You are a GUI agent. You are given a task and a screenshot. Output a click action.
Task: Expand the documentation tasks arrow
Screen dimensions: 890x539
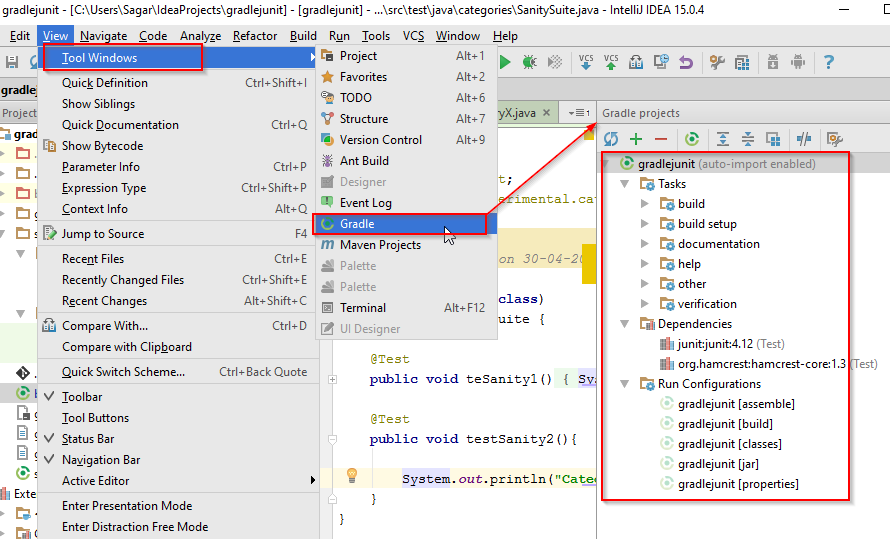click(645, 243)
